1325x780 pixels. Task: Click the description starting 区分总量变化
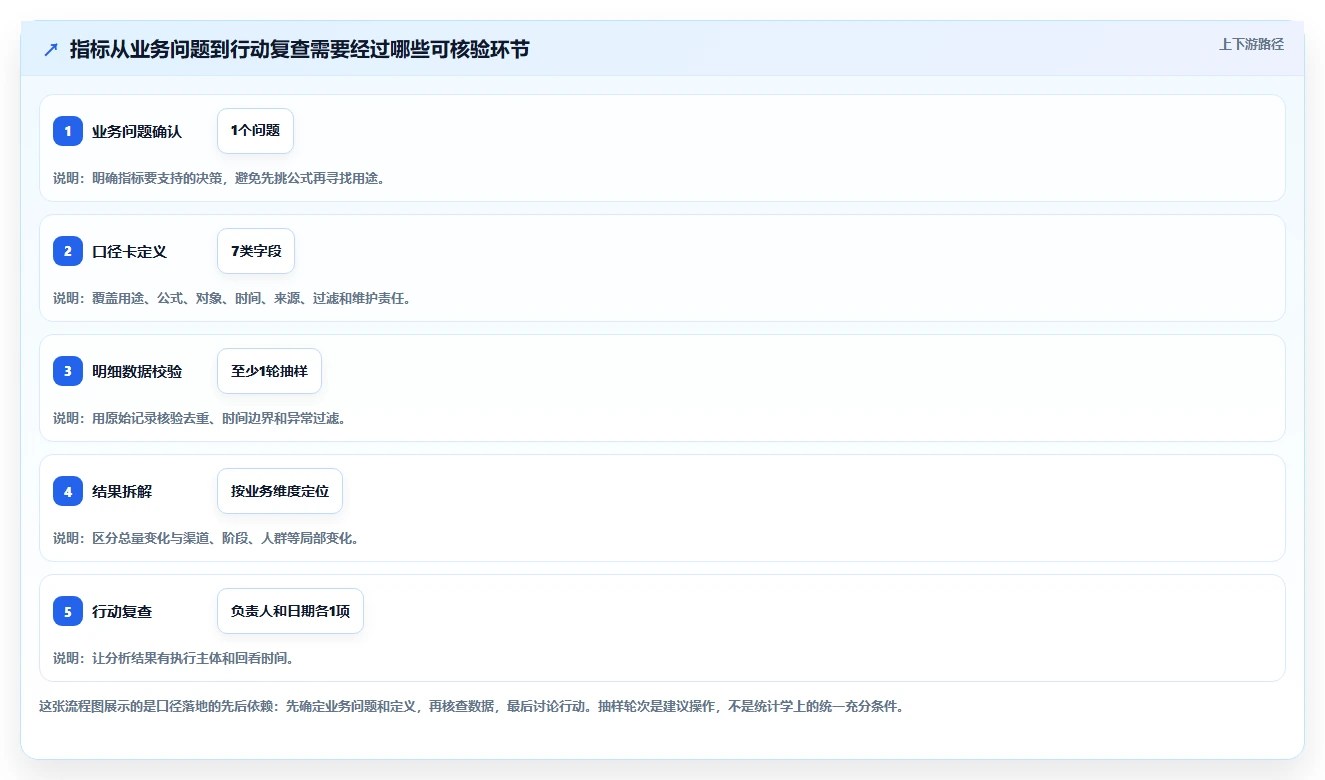pos(206,538)
